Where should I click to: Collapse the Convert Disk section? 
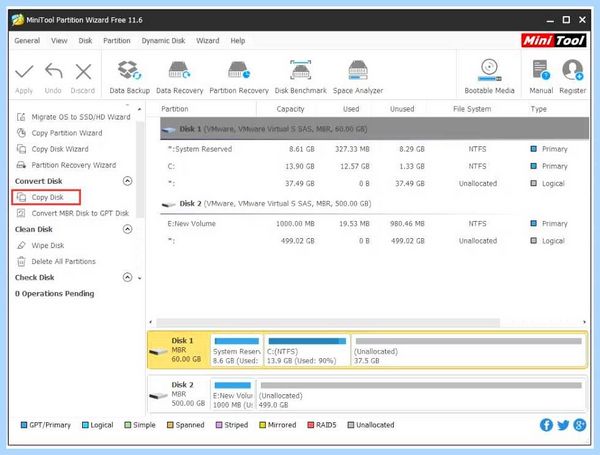pos(127,181)
